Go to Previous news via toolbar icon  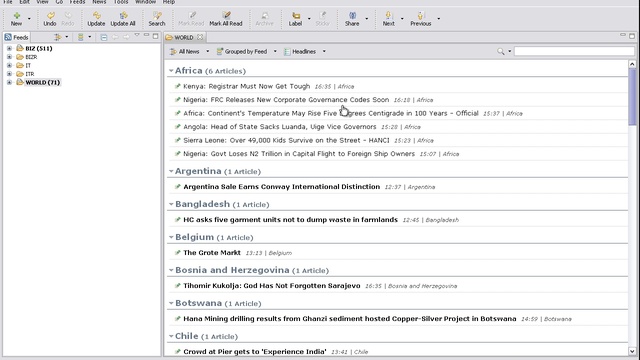[x=420, y=16]
